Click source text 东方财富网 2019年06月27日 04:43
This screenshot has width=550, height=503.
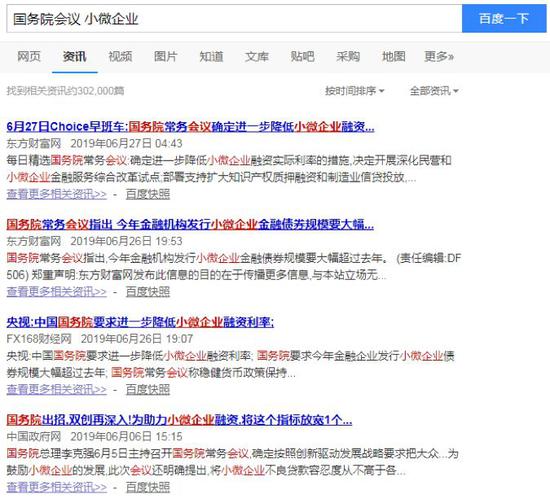pos(94,143)
